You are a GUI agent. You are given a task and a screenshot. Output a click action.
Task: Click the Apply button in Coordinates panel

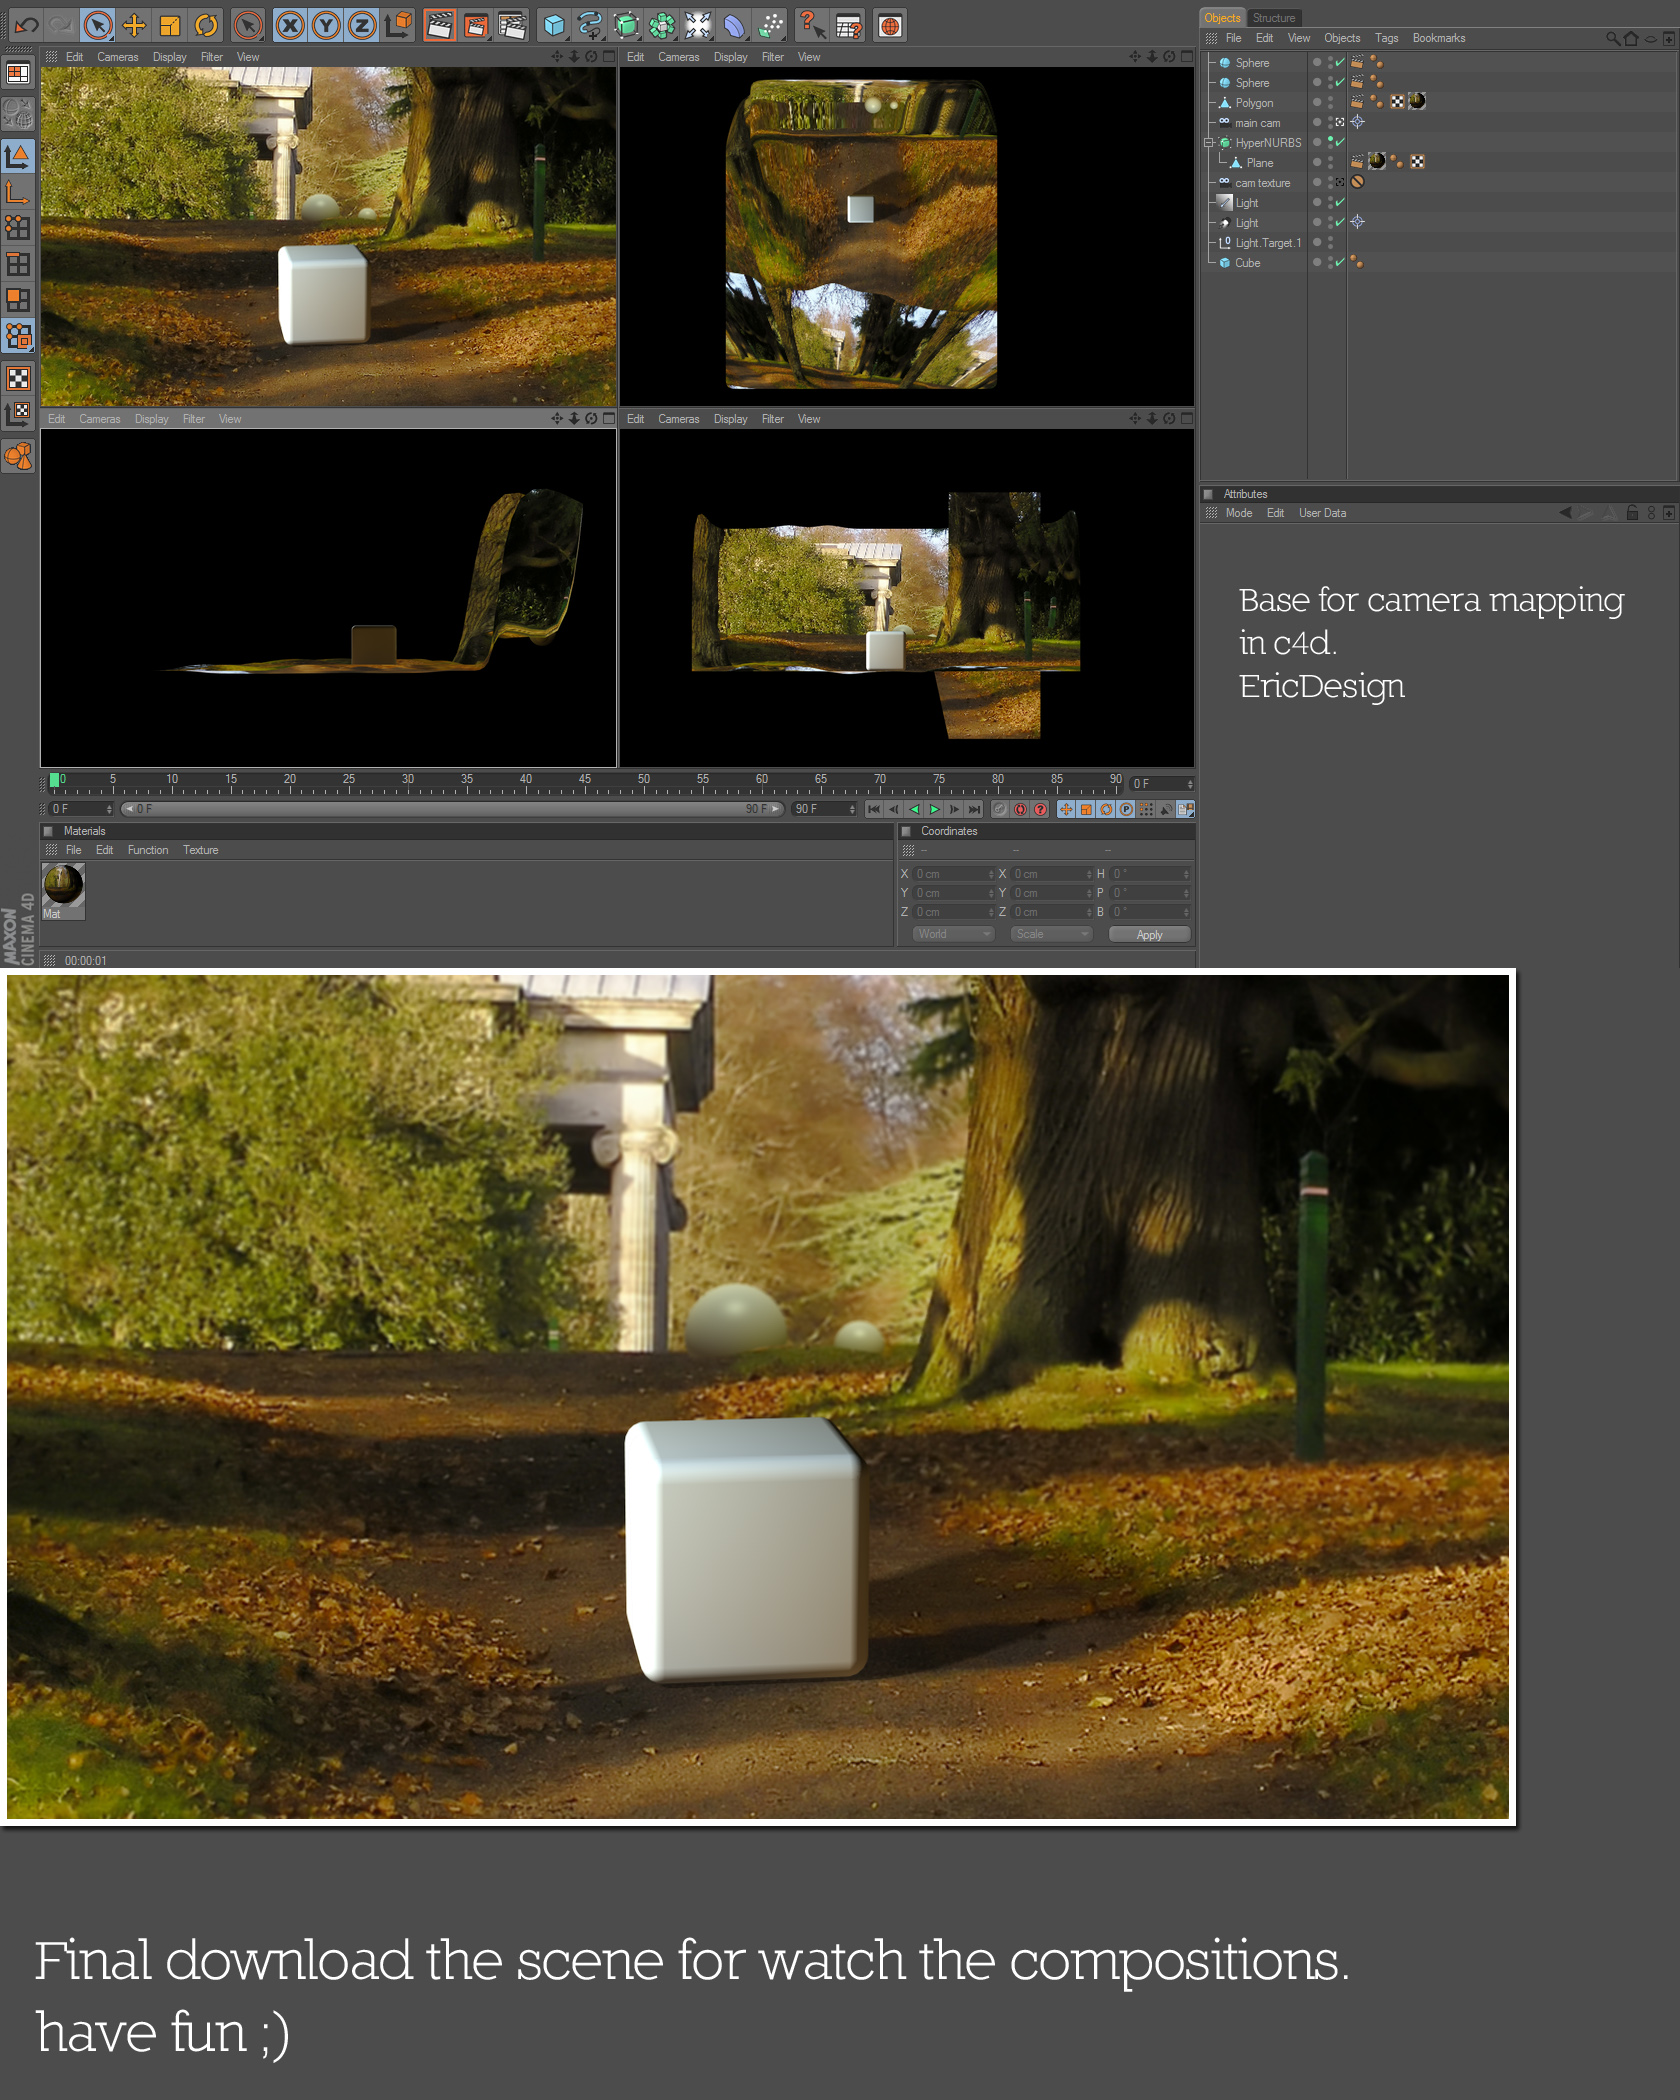1148,934
